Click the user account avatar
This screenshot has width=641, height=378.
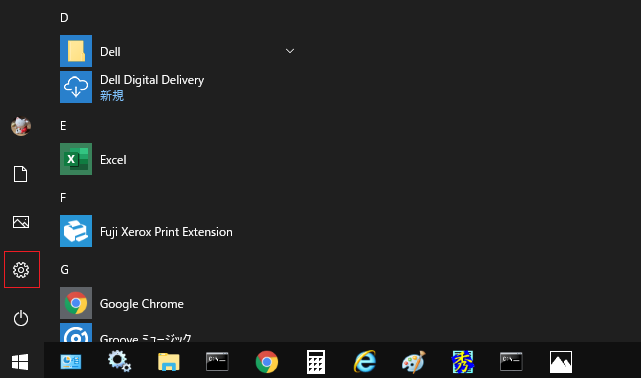pos(21,126)
